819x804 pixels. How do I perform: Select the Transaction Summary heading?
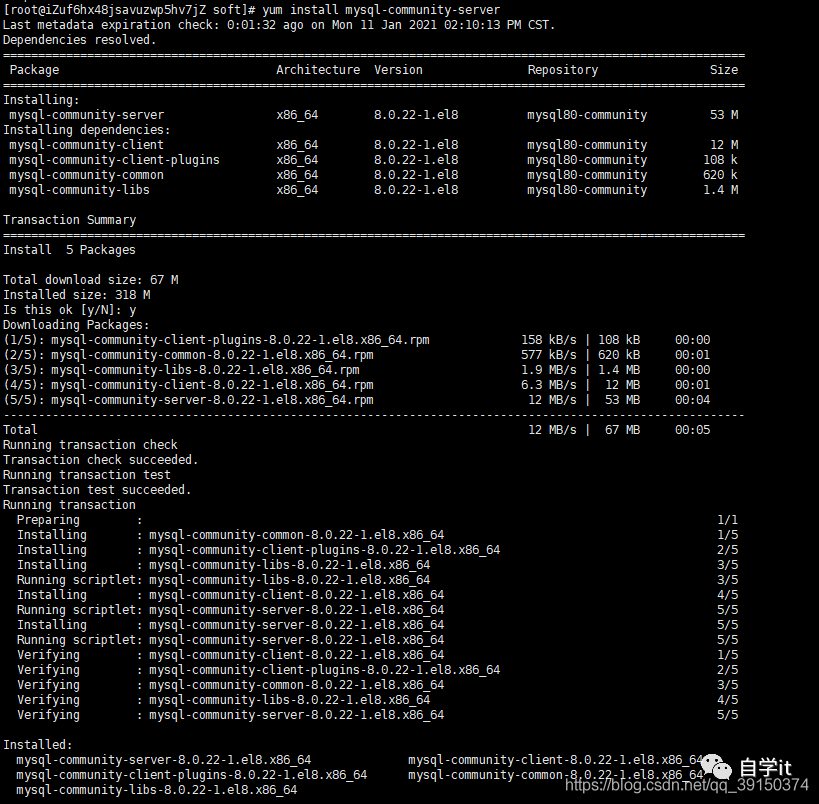pyautogui.click(x=69, y=220)
